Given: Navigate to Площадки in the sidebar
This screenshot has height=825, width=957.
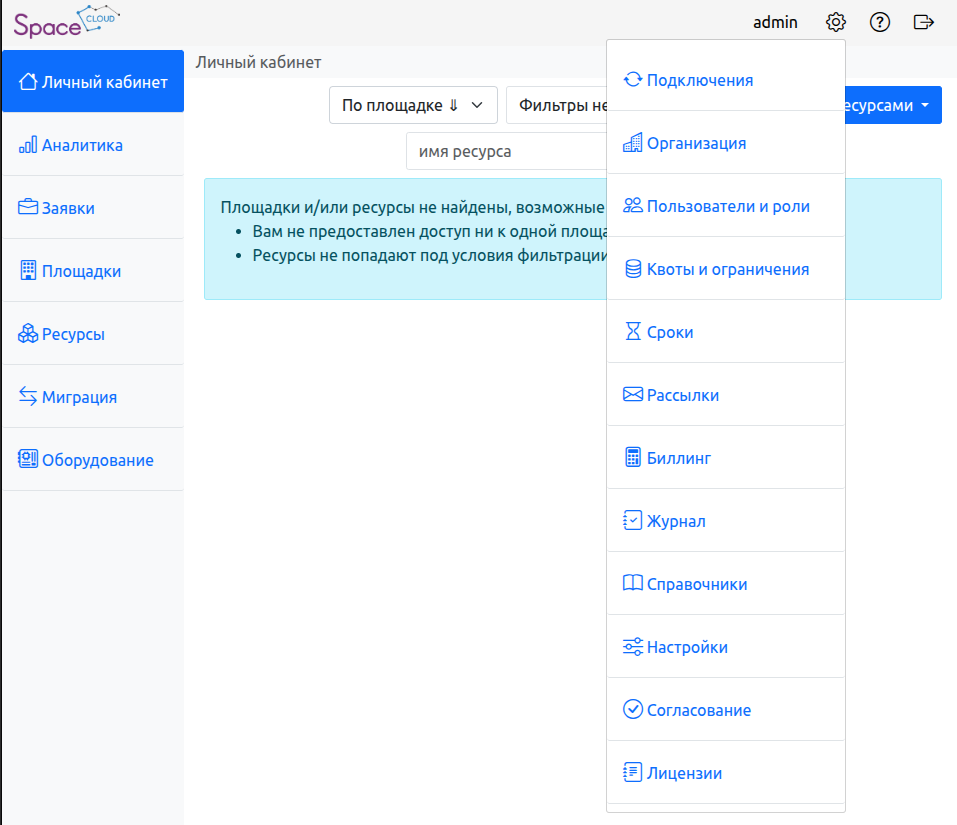Looking at the screenshot, I should pyautogui.click(x=80, y=271).
